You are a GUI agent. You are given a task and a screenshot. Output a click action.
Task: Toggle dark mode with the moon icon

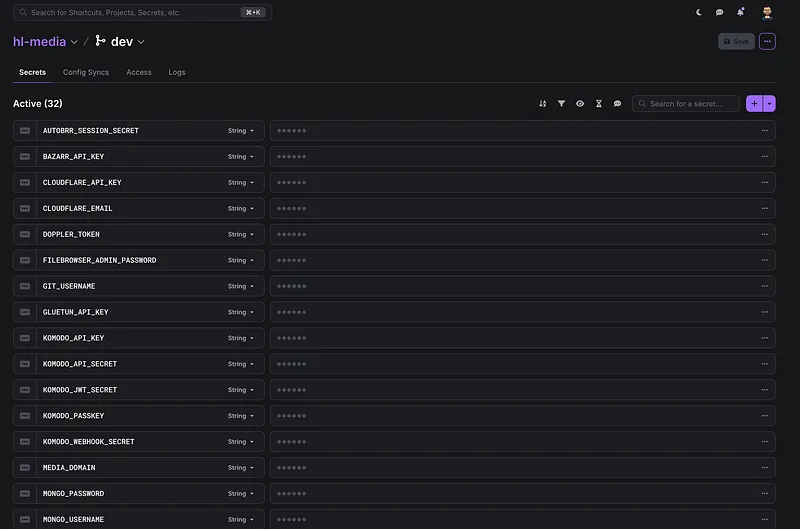(699, 13)
